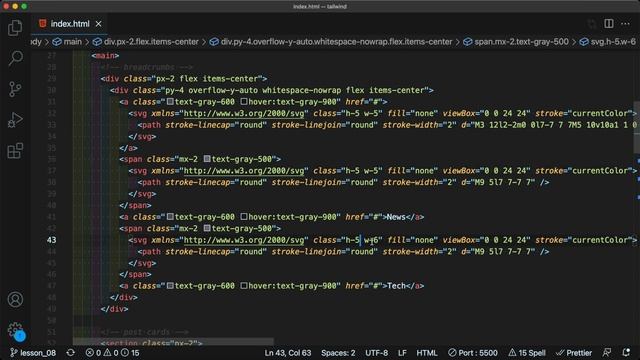The width and height of the screenshot is (640, 360).
Task: Open the Source Control view
Action: coord(15,89)
